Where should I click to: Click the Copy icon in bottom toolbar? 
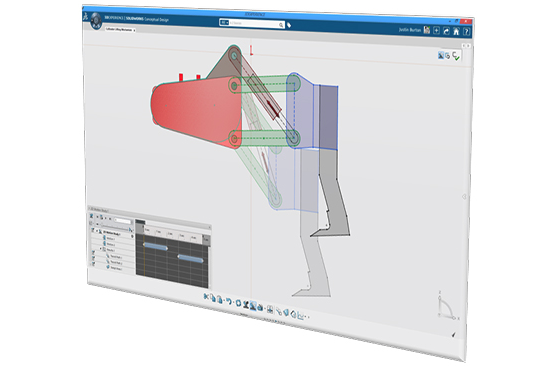point(213,298)
